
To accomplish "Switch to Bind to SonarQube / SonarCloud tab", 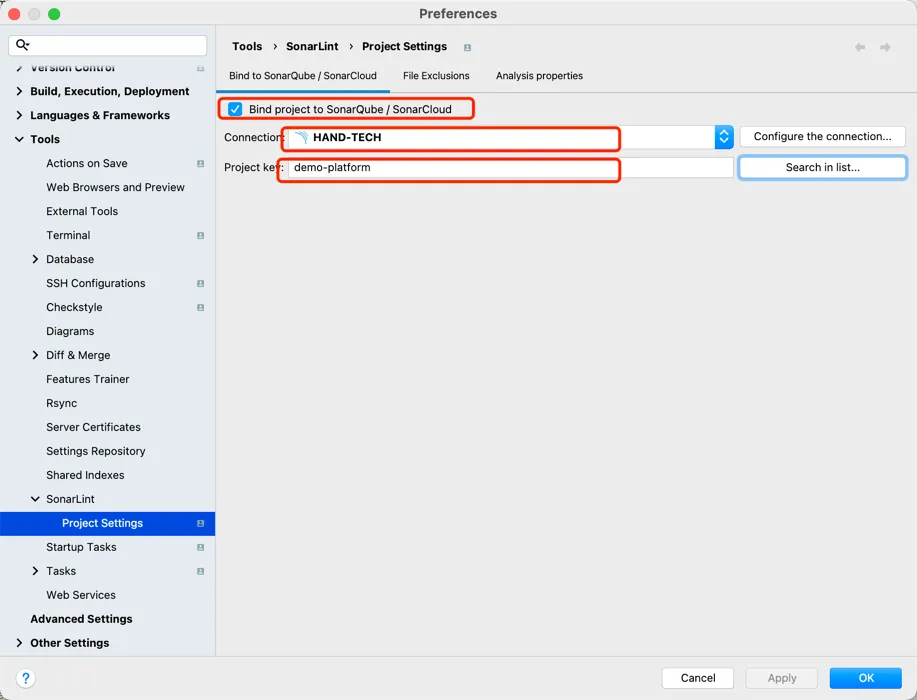I will tap(303, 76).
